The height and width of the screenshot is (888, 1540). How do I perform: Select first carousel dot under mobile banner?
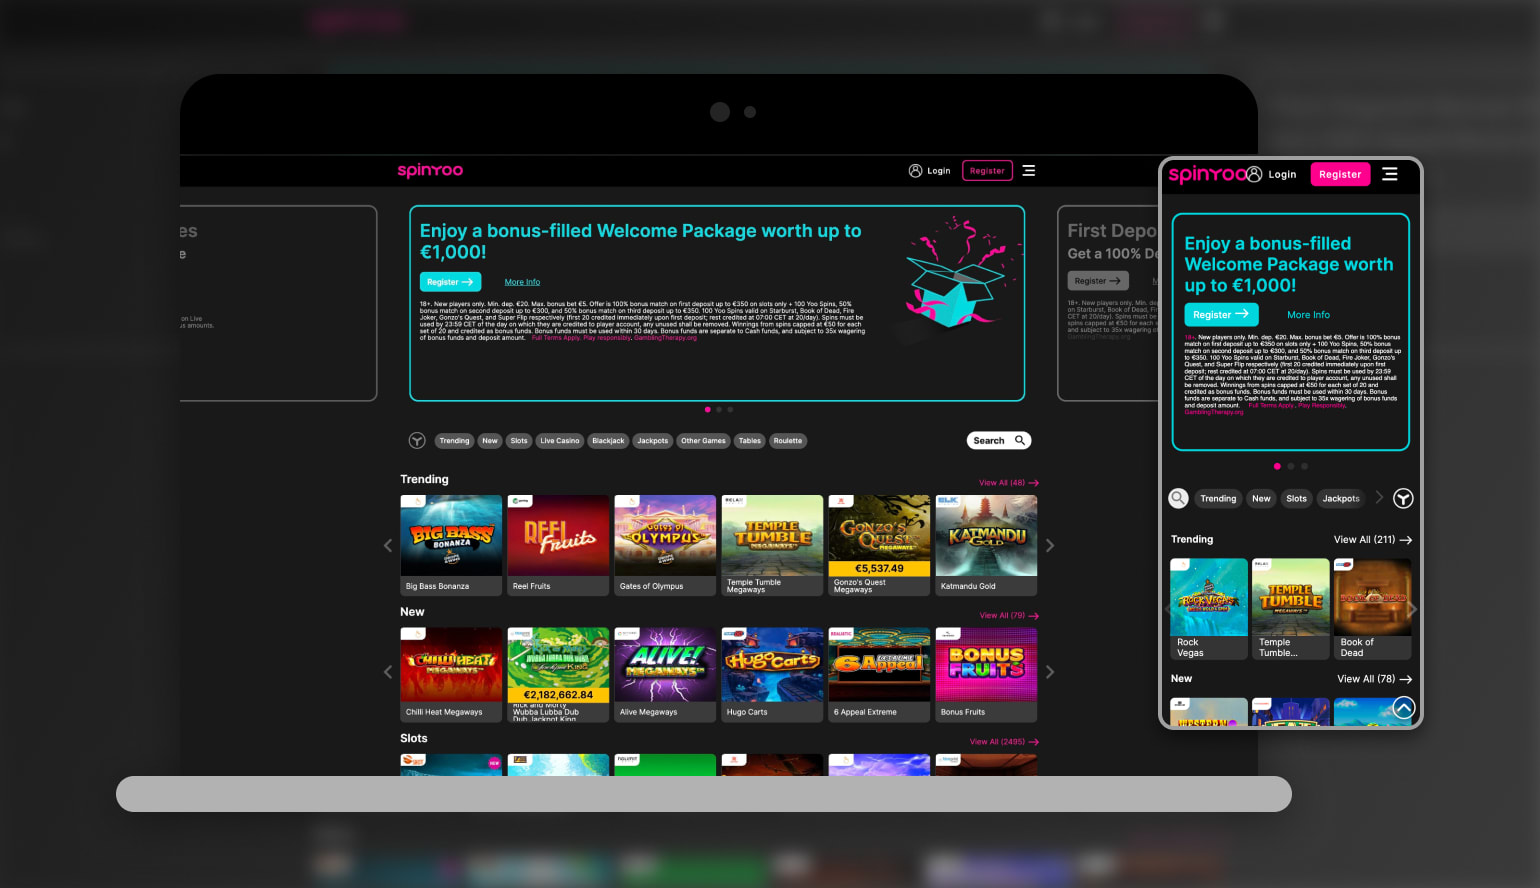click(1277, 466)
